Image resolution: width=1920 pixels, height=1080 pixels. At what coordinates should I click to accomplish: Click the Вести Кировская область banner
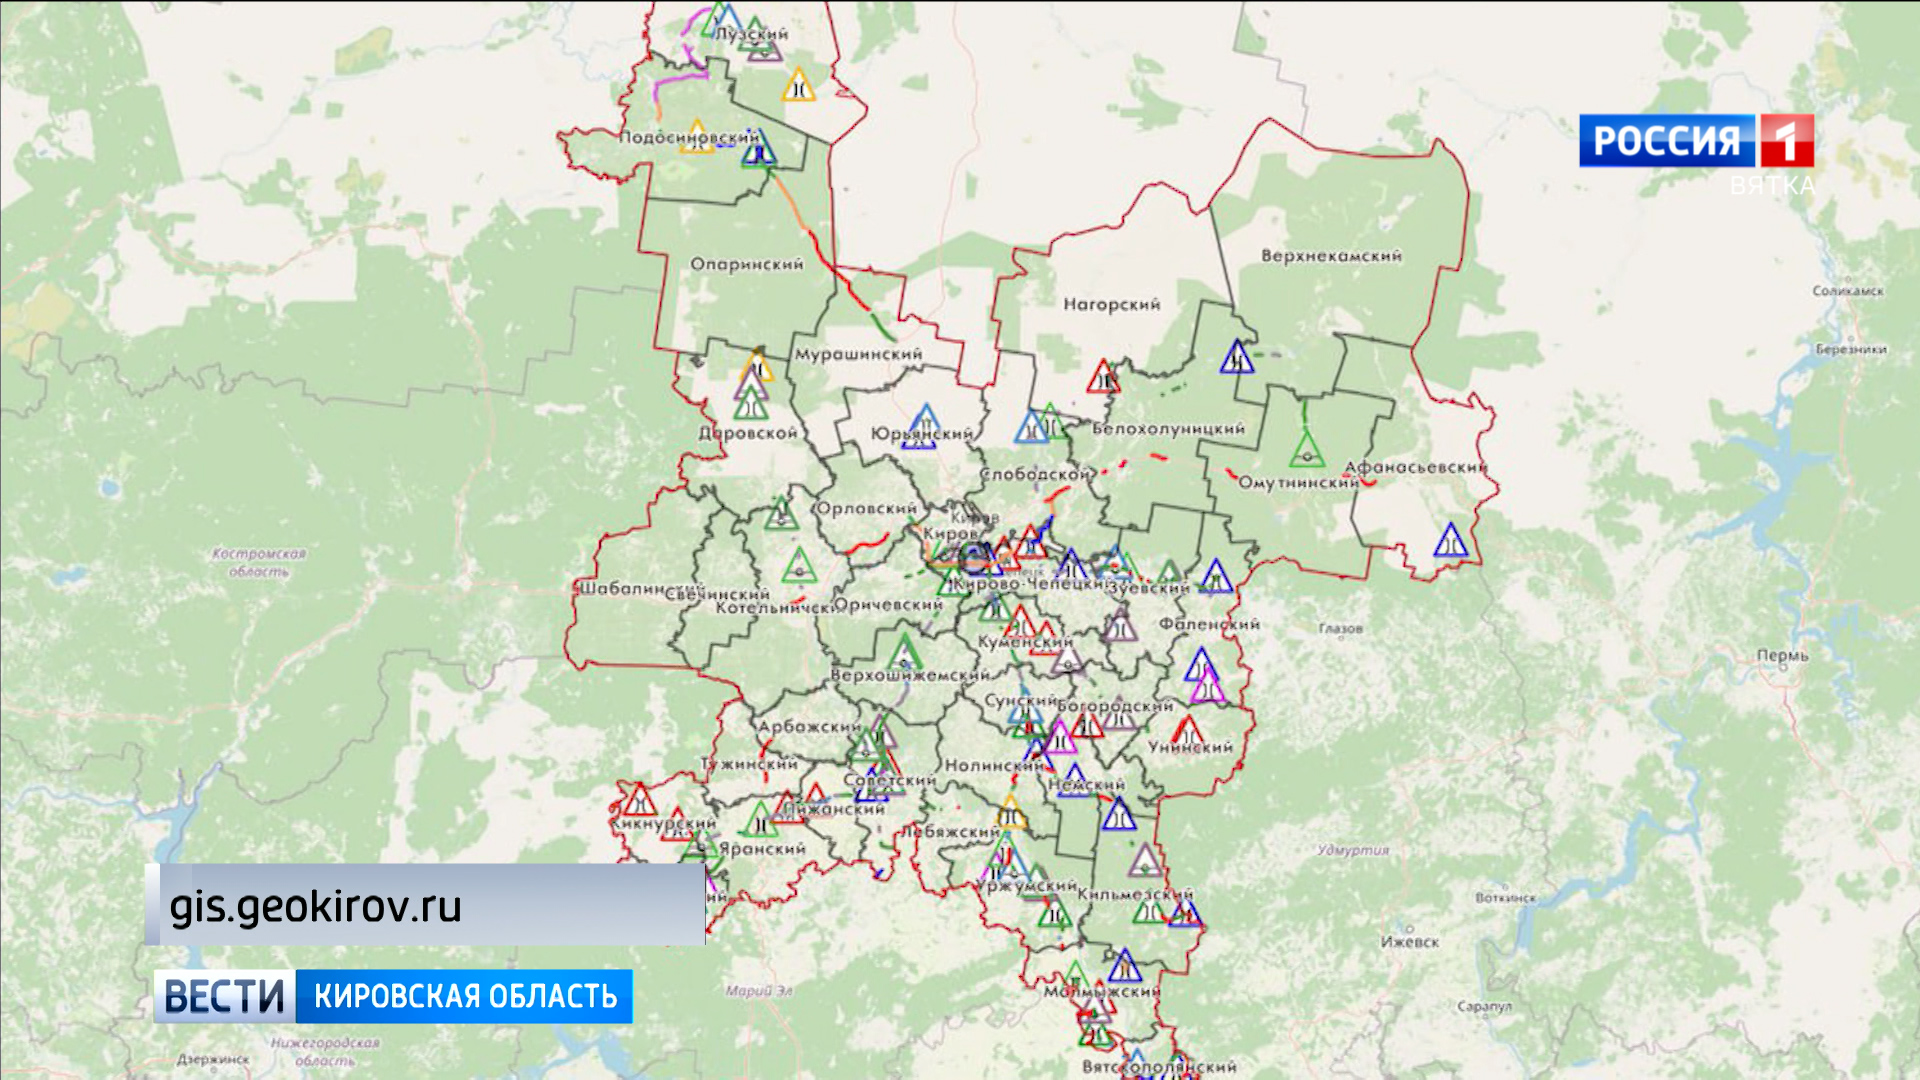point(393,996)
